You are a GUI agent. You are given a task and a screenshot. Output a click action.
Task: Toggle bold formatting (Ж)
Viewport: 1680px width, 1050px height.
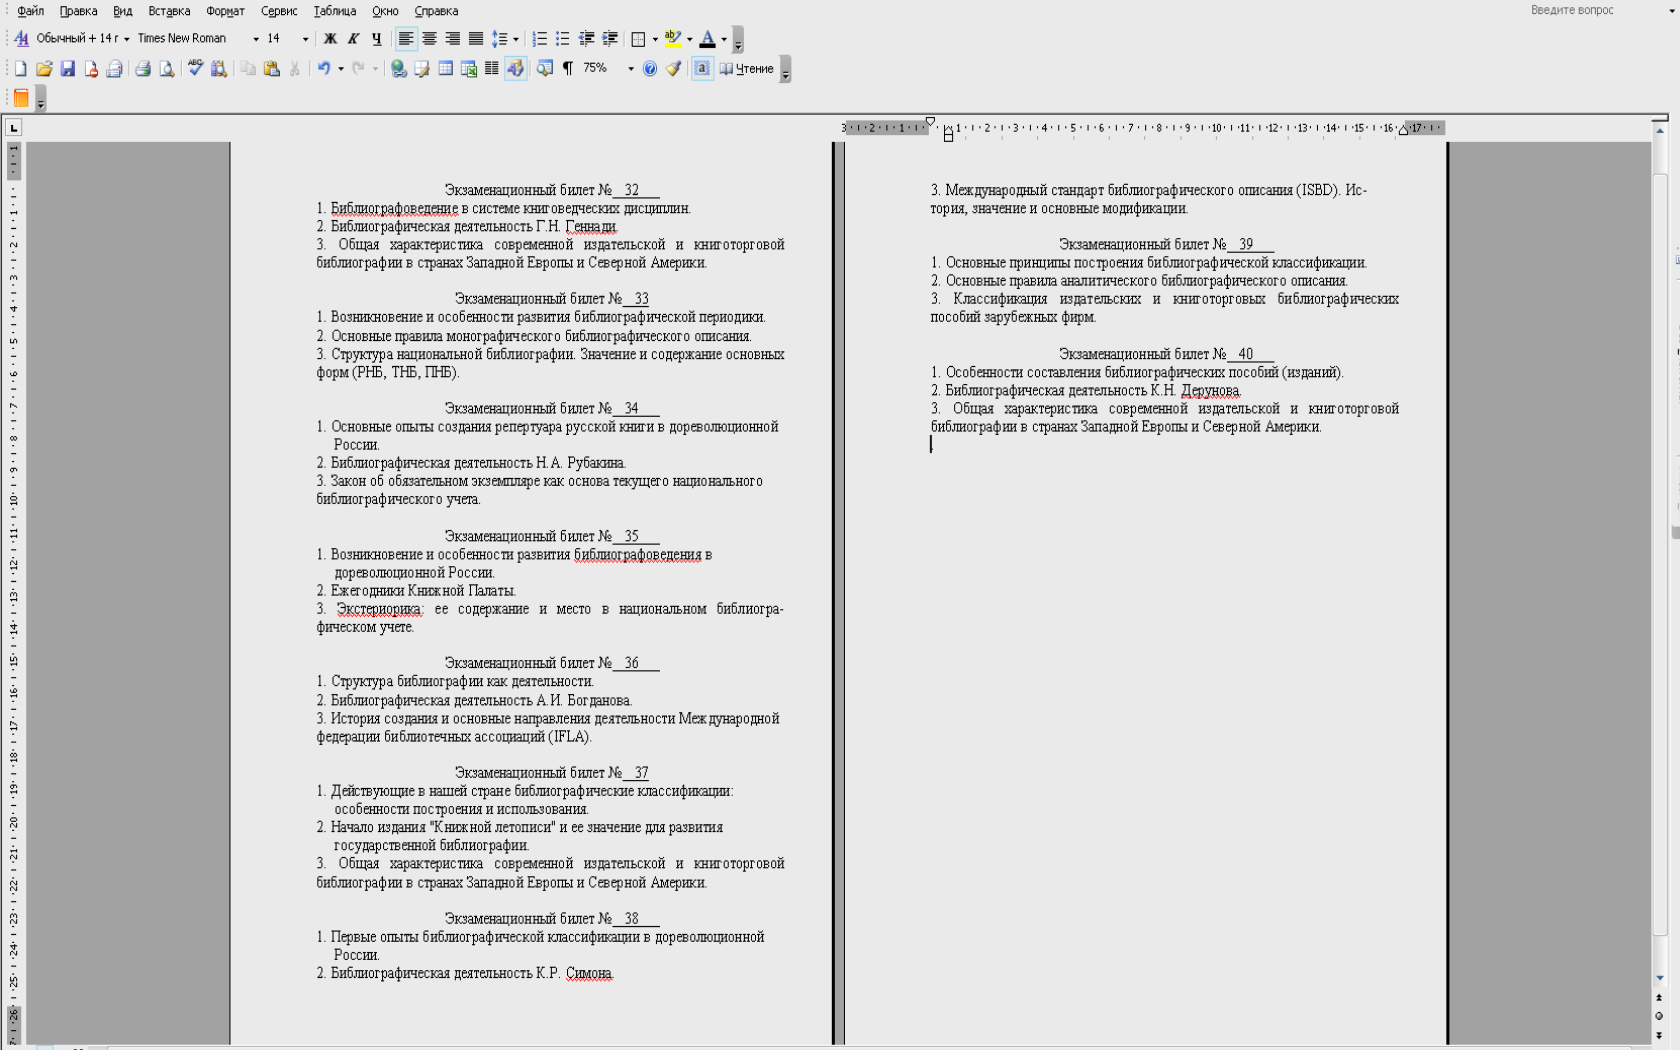[330, 39]
